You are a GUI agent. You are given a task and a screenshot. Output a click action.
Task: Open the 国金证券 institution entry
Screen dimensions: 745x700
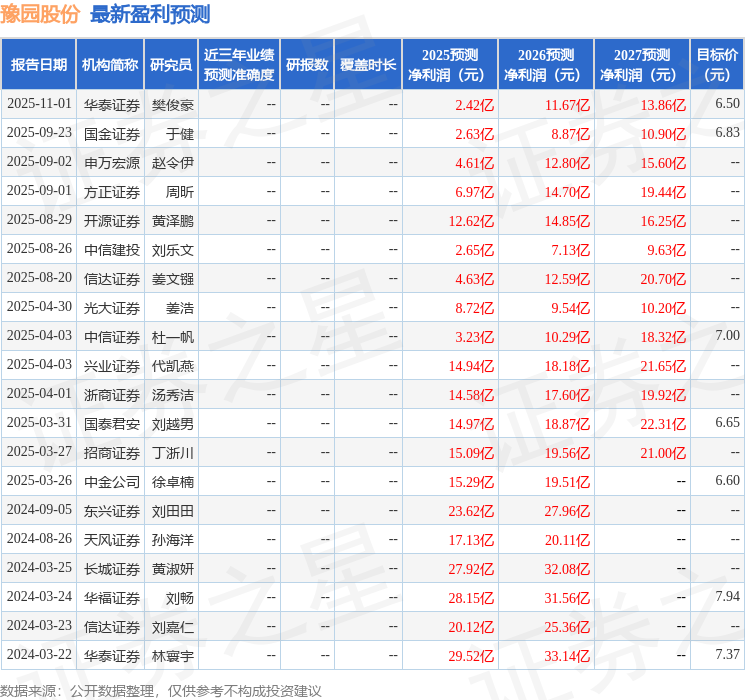pyautogui.click(x=111, y=133)
